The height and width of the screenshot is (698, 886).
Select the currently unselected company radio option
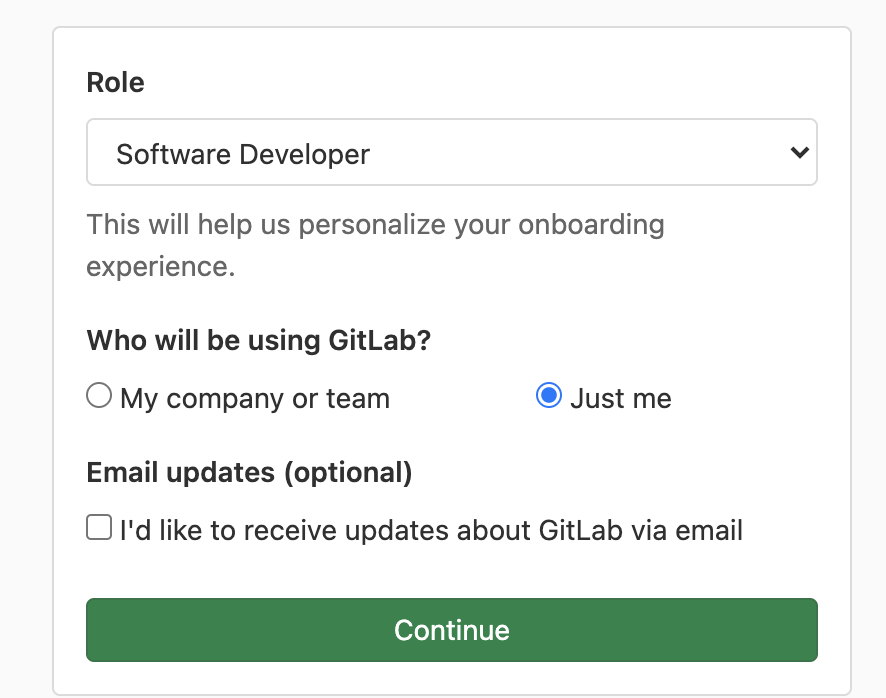pyautogui.click(x=98, y=396)
